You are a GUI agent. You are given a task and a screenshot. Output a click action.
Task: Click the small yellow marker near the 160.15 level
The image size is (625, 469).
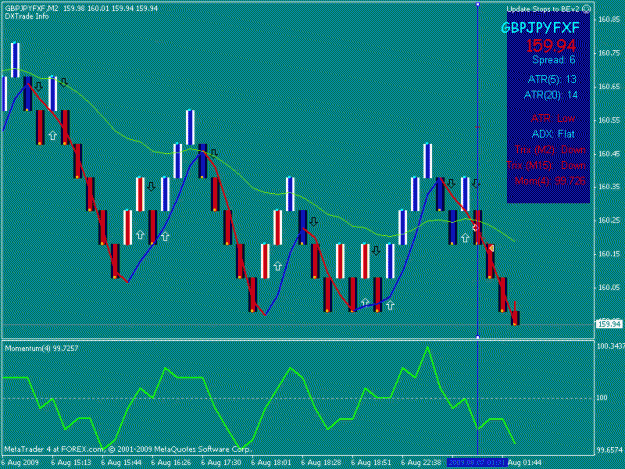click(x=491, y=249)
